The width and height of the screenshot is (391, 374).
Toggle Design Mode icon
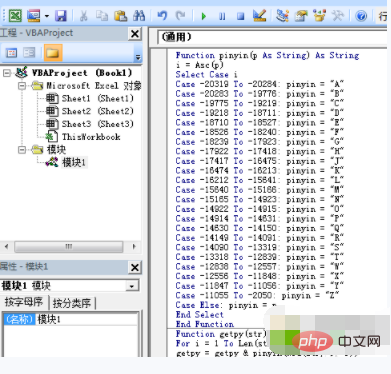point(259,15)
